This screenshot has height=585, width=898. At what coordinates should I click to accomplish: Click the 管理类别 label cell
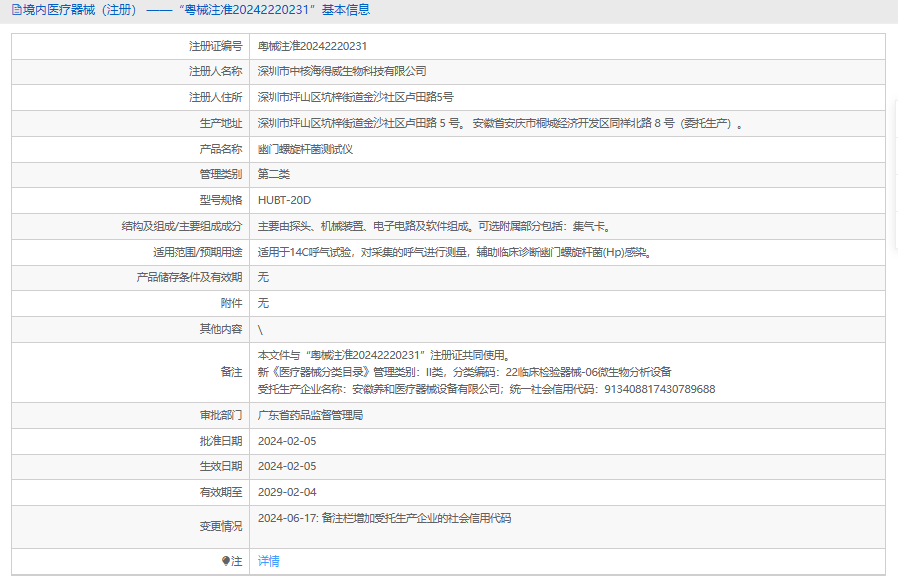(x=131, y=175)
